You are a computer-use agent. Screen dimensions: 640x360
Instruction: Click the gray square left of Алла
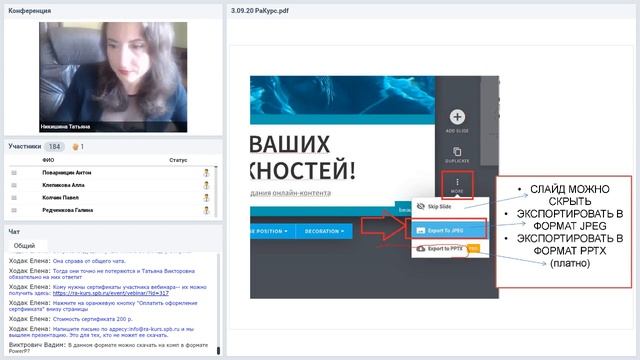point(14,185)
